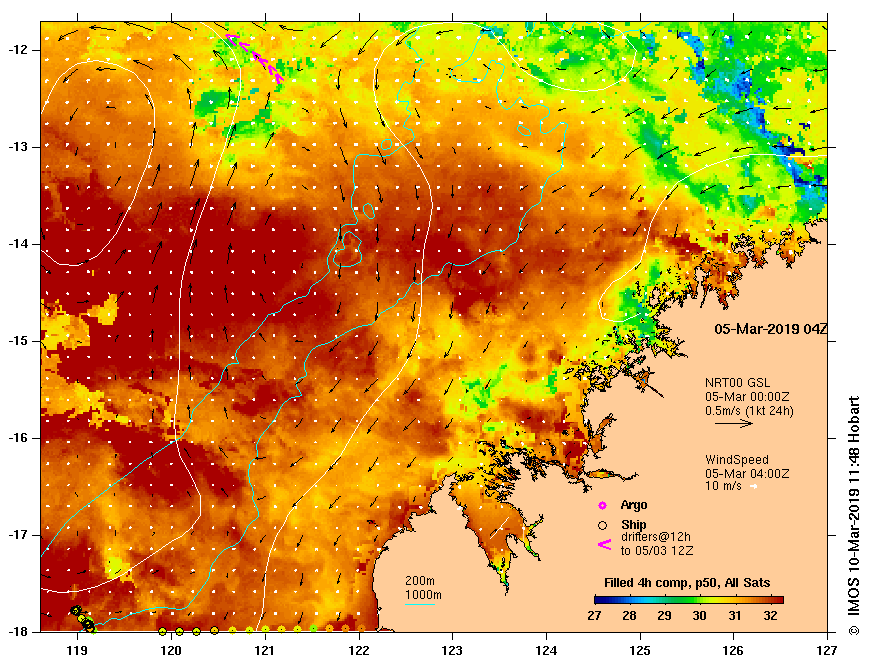Viewport: 871px width, 666px height.
Task: Click the white wind speed arrow in legend
Action: pos(754,487)
